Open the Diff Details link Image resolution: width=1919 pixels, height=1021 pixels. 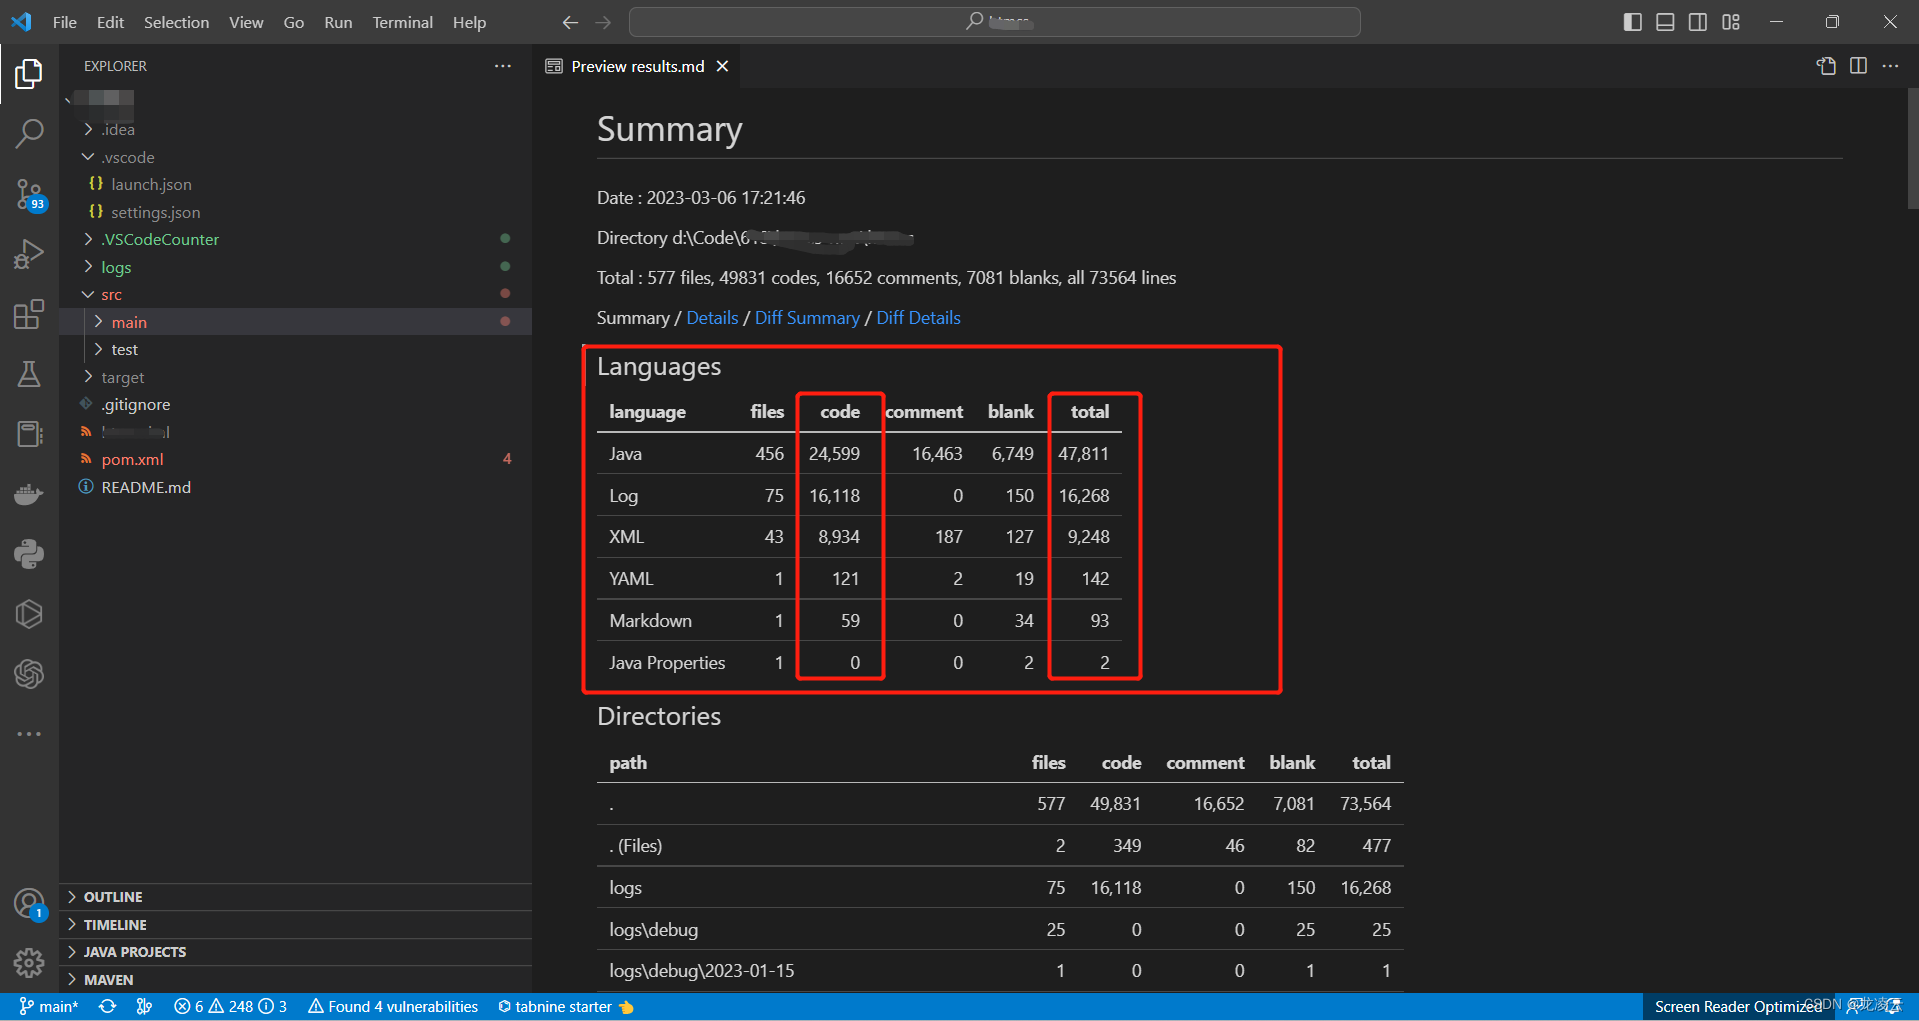point(918,317)
